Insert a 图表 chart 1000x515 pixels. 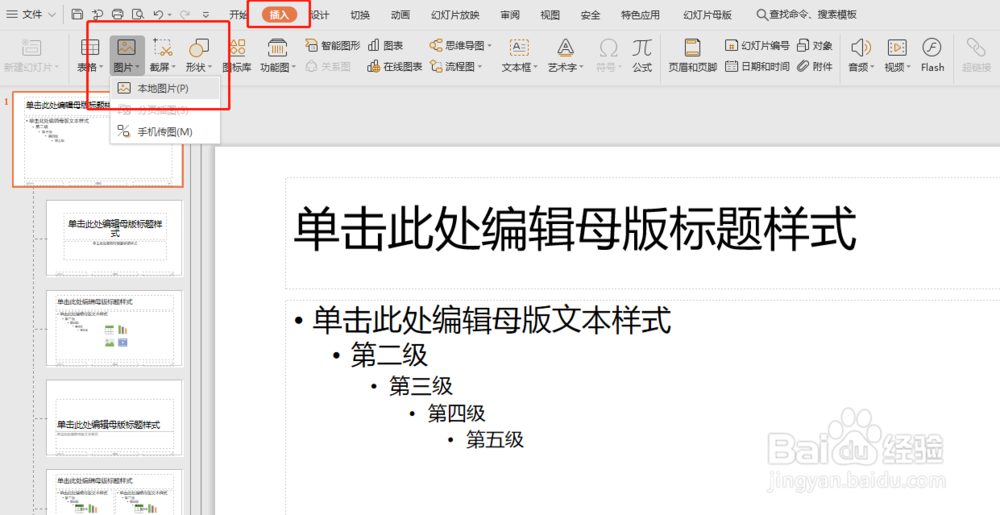pos(386,45)
